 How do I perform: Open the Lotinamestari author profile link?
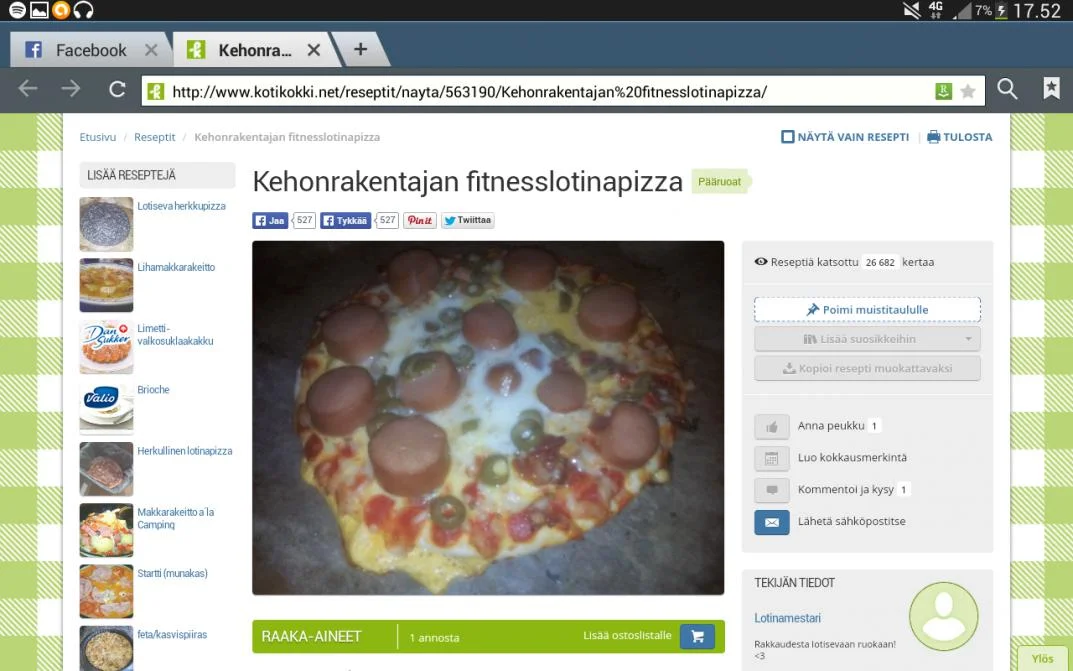pos(787,618)
